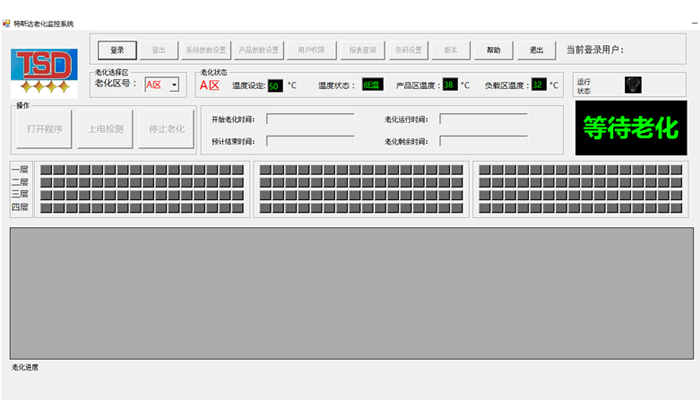Open 帮助 help
700x400 pixels.
(x=493, y=50)
